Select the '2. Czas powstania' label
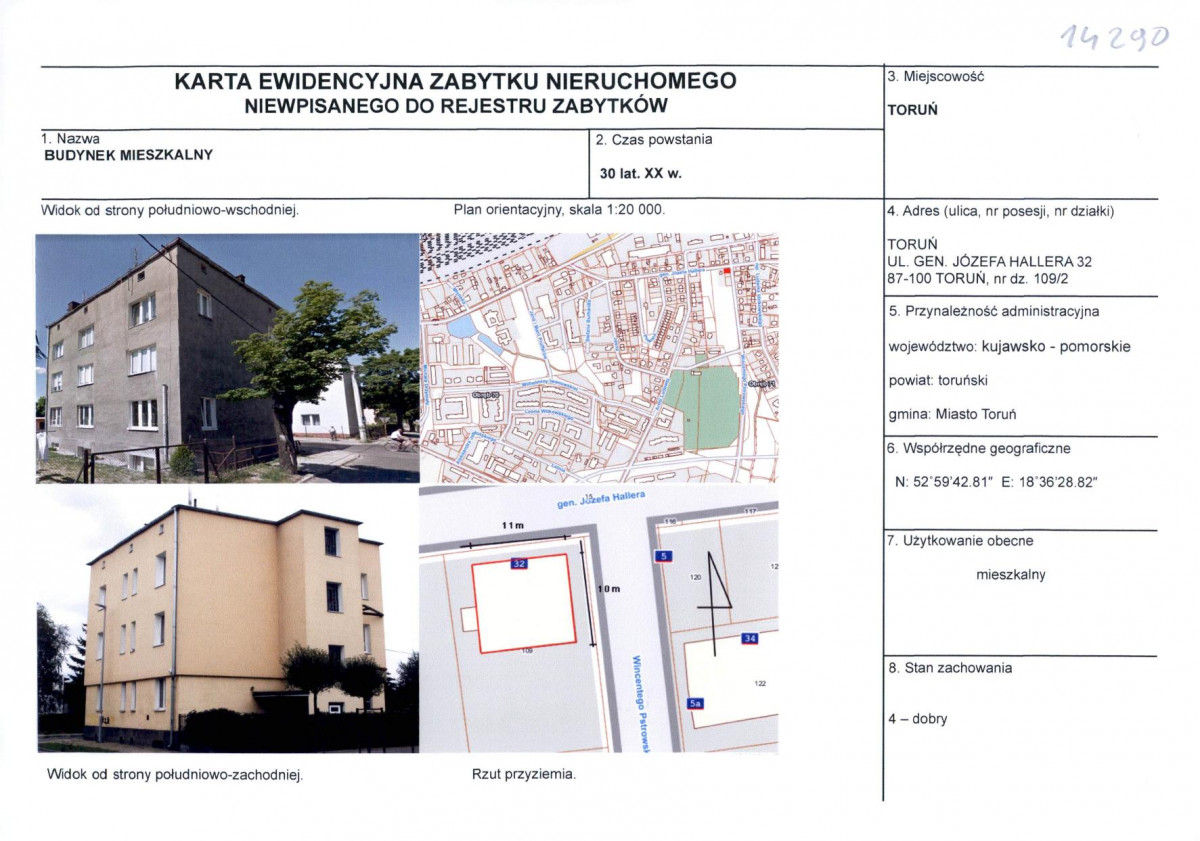The width and height of the screenshot is (1200, 841). click(x=654, y=140)
